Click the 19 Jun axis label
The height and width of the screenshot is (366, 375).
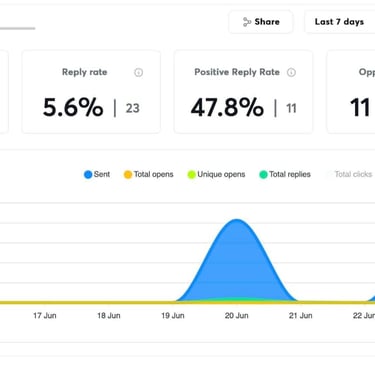tap(173, 315)
